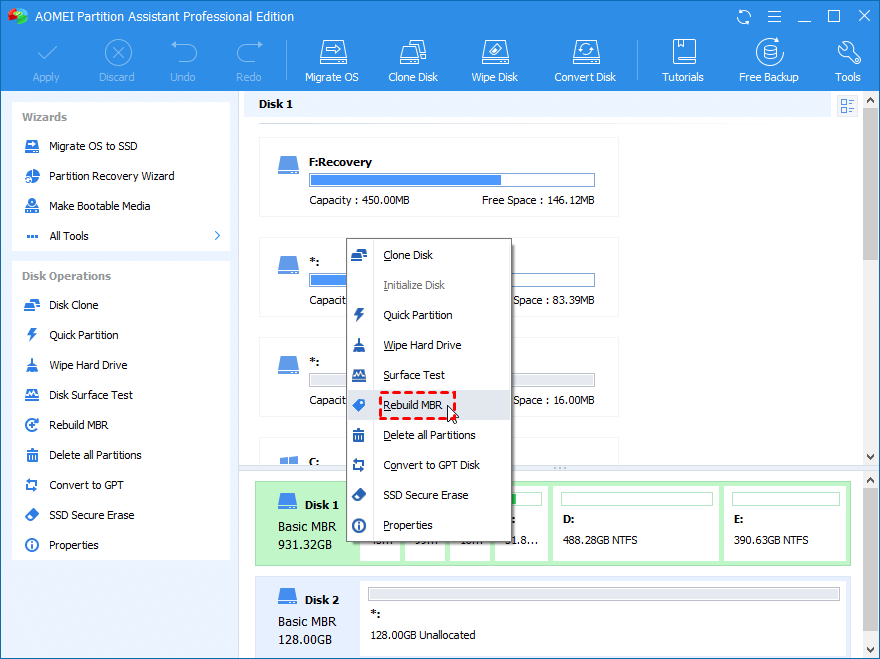880x659 pixels.
Task: Toggle the disk view mode icon
Action: pyautogui.click(x=848, y=106)
